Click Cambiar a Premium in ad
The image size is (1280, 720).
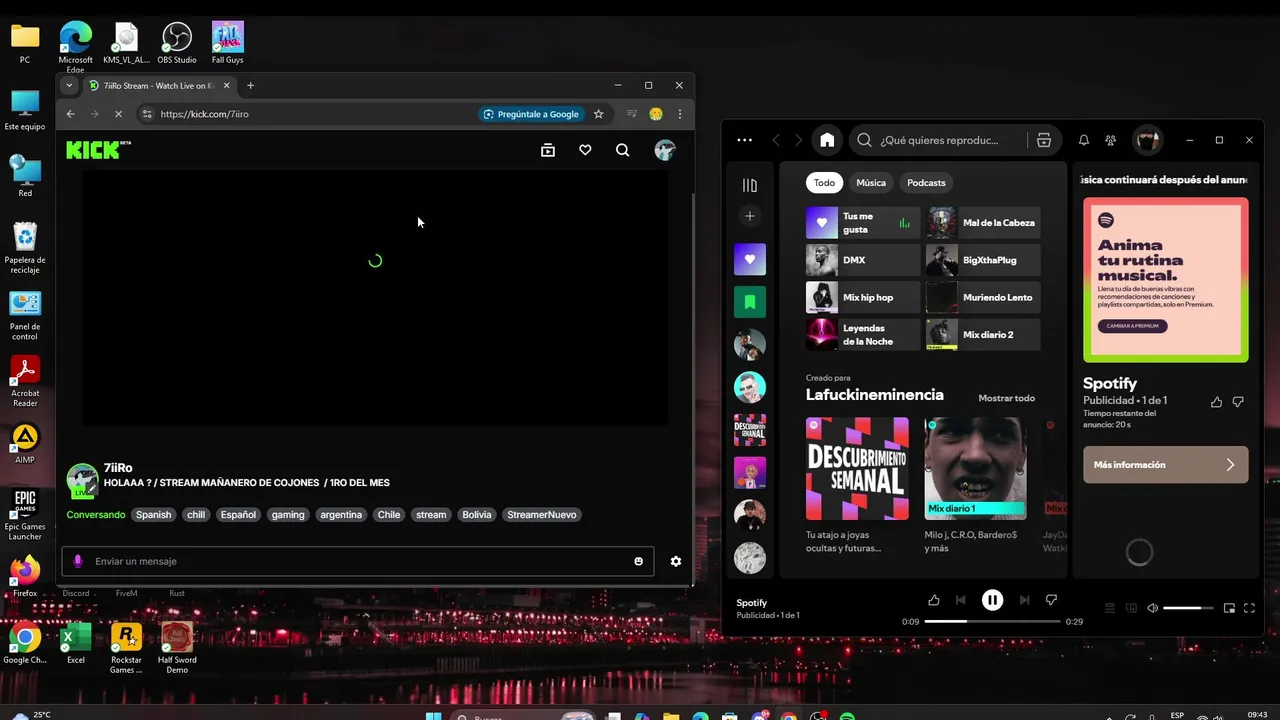click(1132, 326)
